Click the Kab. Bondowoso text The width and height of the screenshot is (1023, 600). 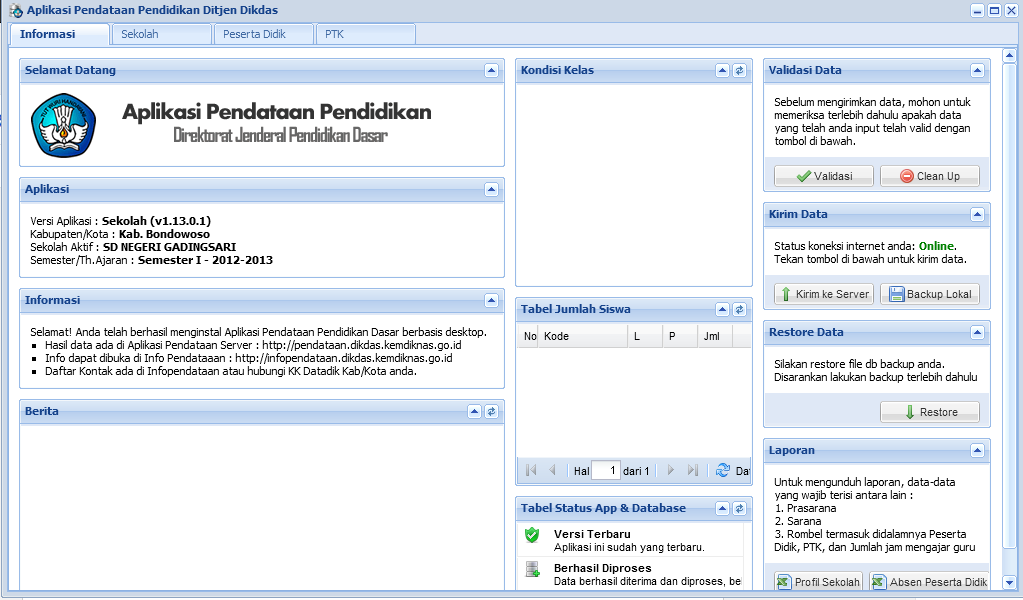pyautogui.click(x=164, y=234)
